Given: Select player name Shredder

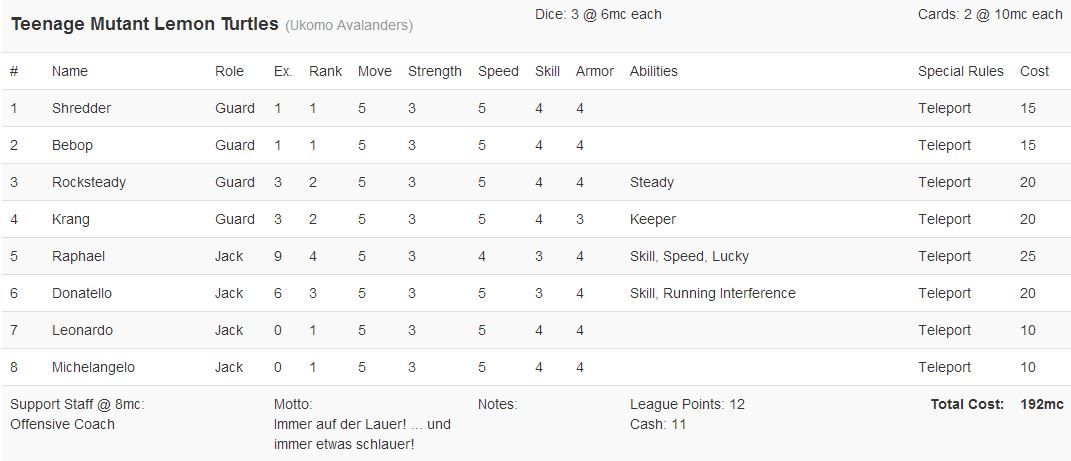Looking at the screenshot, I should (81, 108).
